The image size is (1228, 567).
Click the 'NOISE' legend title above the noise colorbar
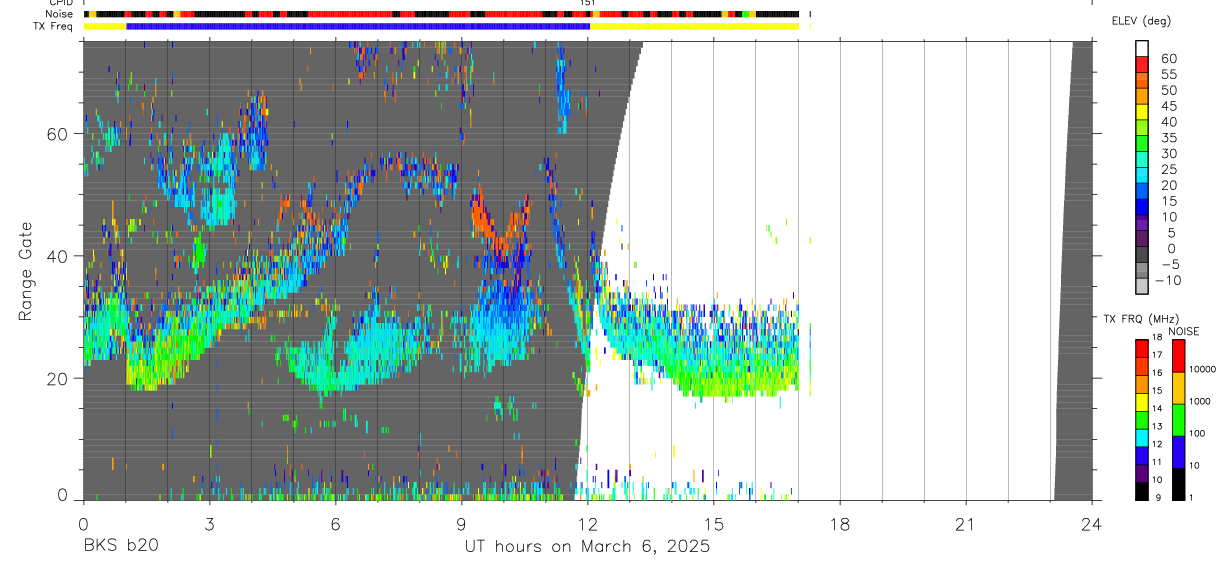1183,331
